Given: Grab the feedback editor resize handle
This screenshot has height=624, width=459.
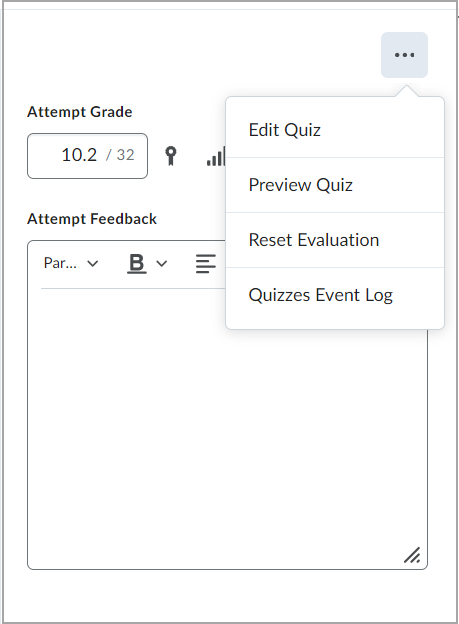Looking at the screenshot, I should click(x=412, y=555).
